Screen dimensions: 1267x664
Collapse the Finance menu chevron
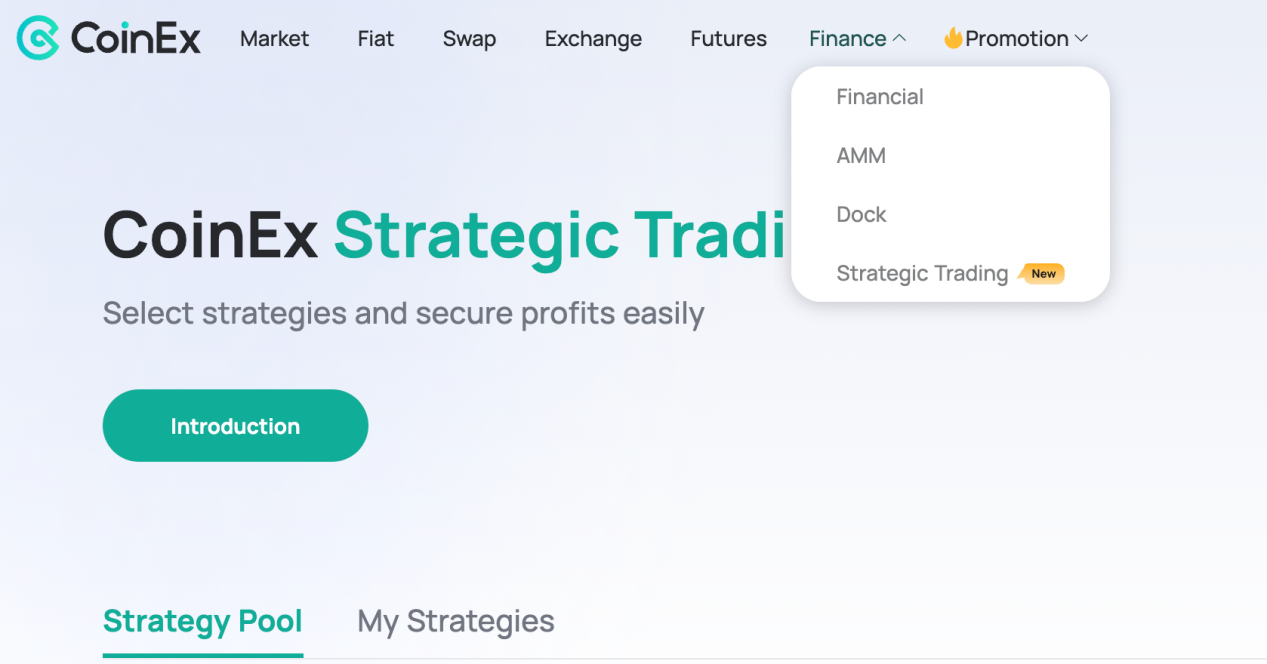pyautogui.click(x=899, y=38)
